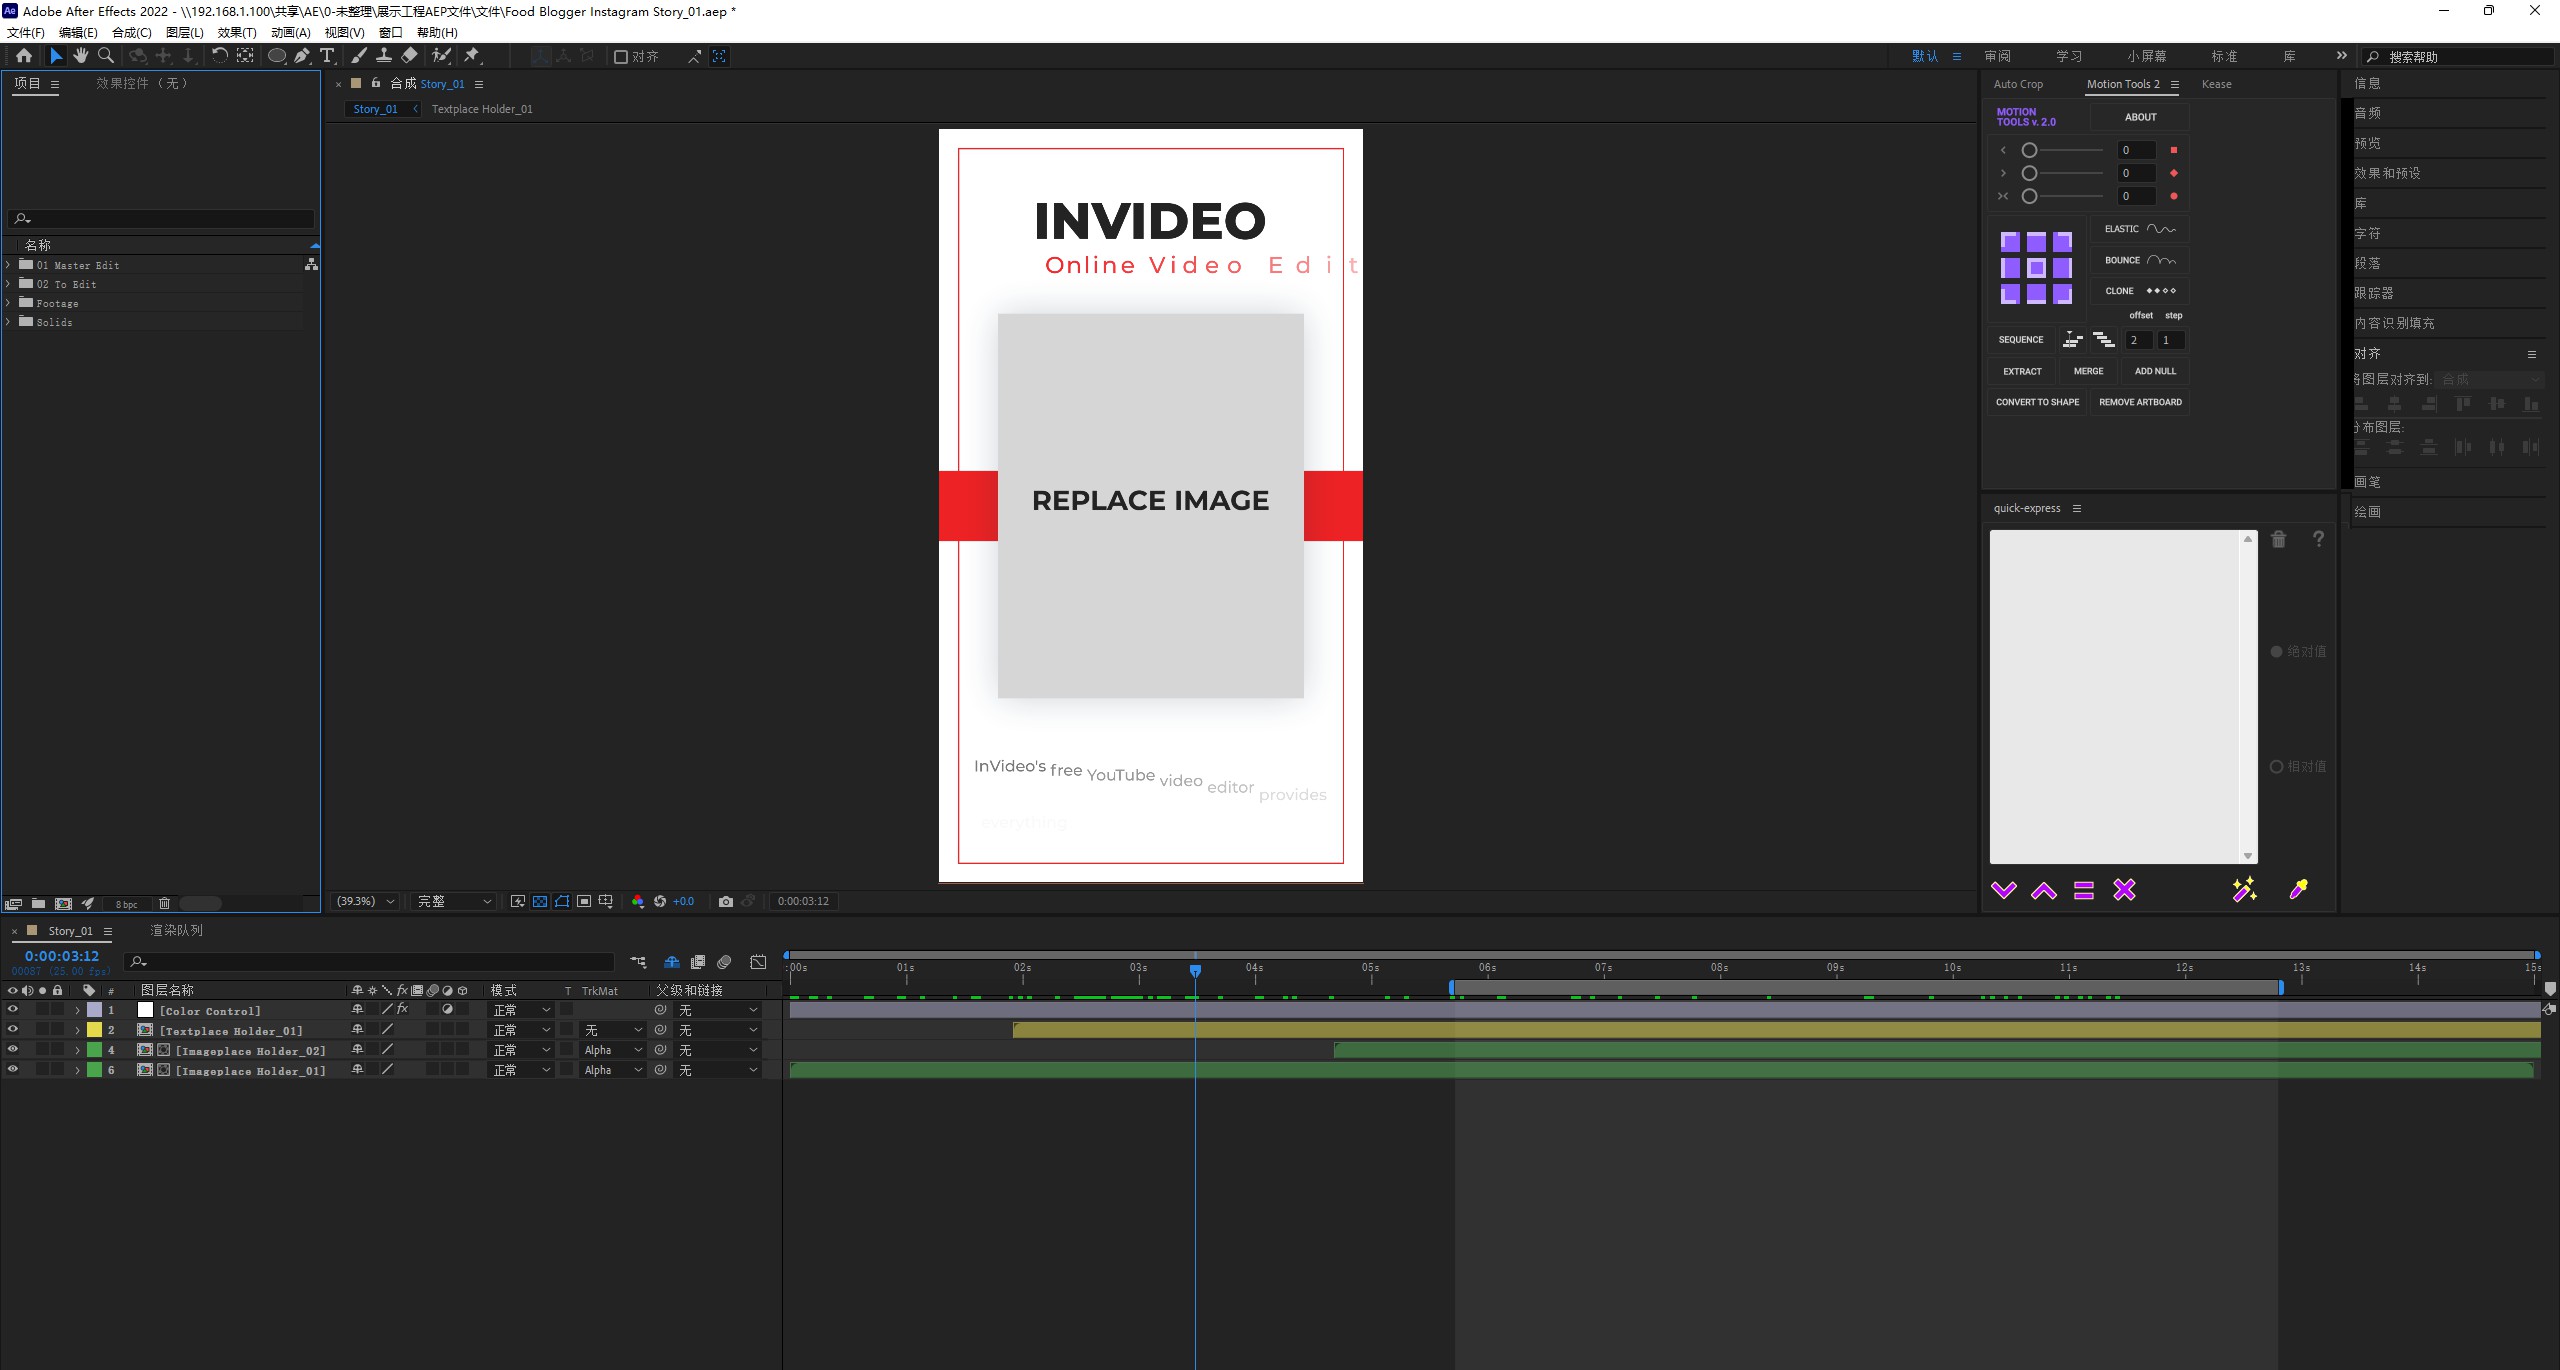The height and width of the screenshot is (1370, 2560).
Task: Click the ABOUT button in Motion Tools
Action: coord(2140,117)
